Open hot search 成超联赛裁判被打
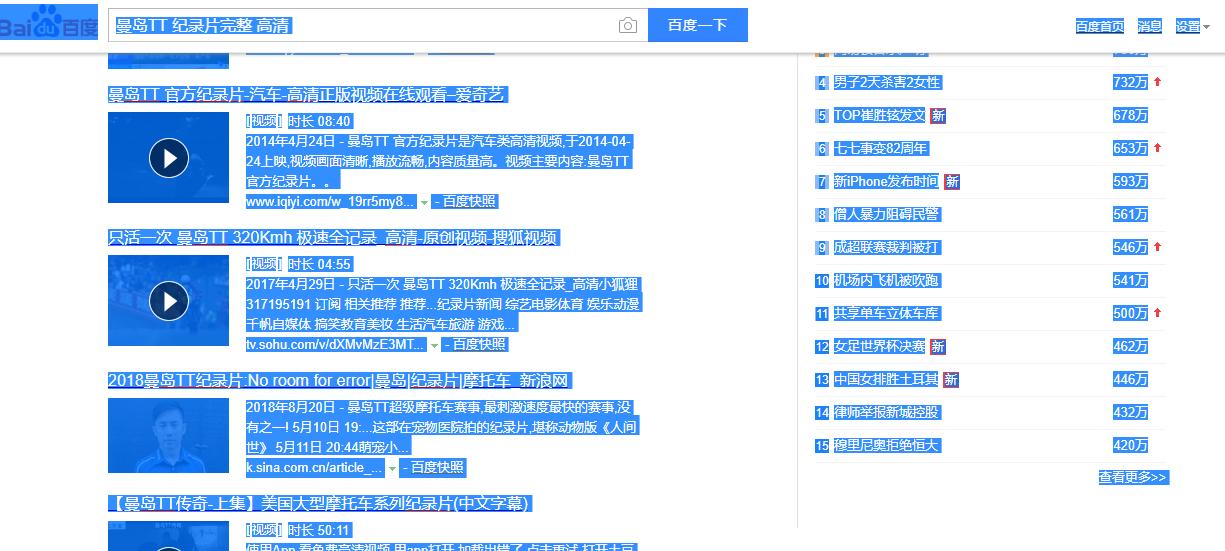Image resolution: width=1225 pixels, height=551 pixels. pyautogui.click(x=887, y=247)
